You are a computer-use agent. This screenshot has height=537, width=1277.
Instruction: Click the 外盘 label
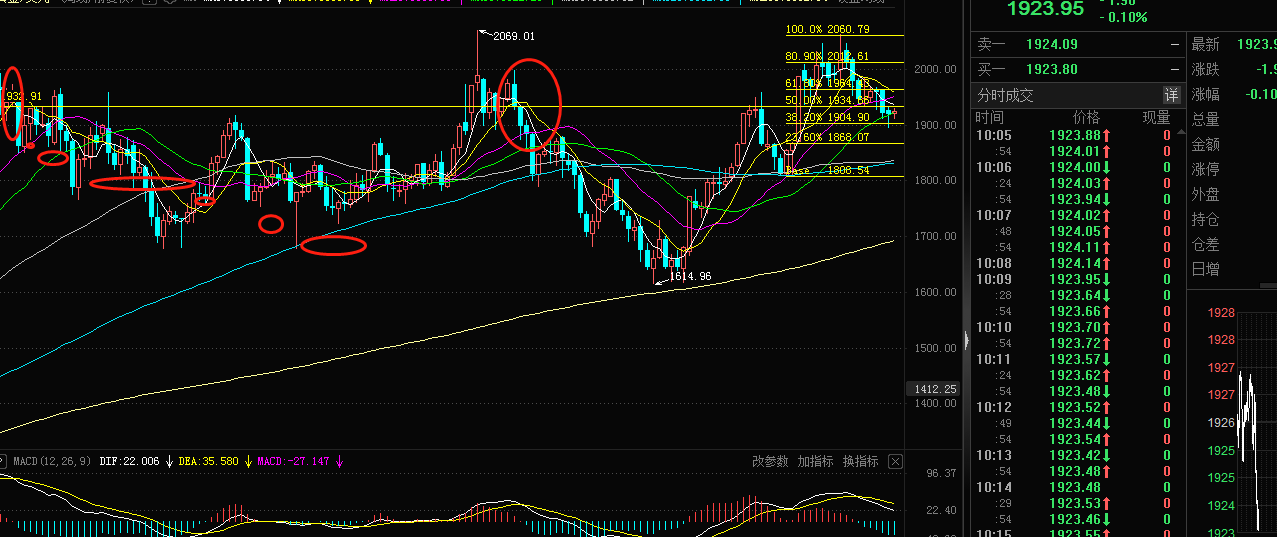(x=1205, y=194)
